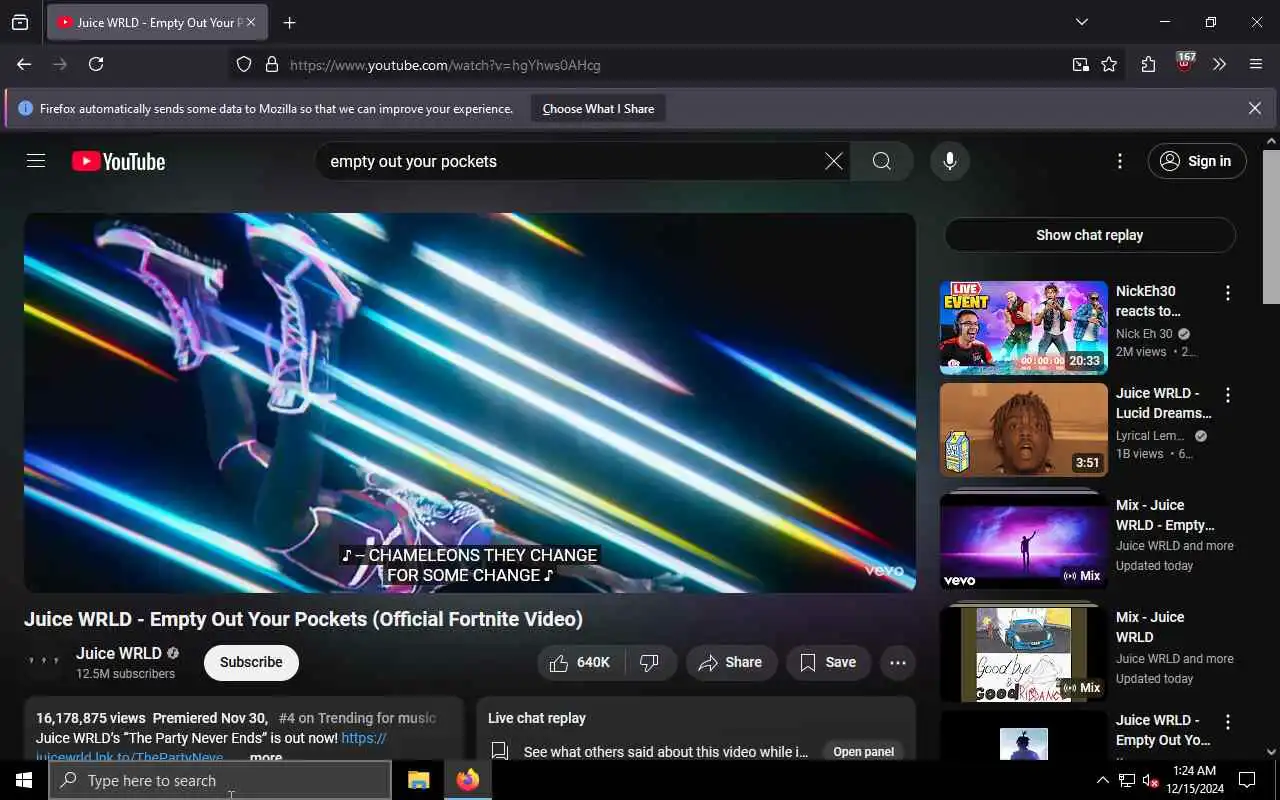Open options menu for NickEh30 video
The image size is (1280, 800).
coord(1228,293)
